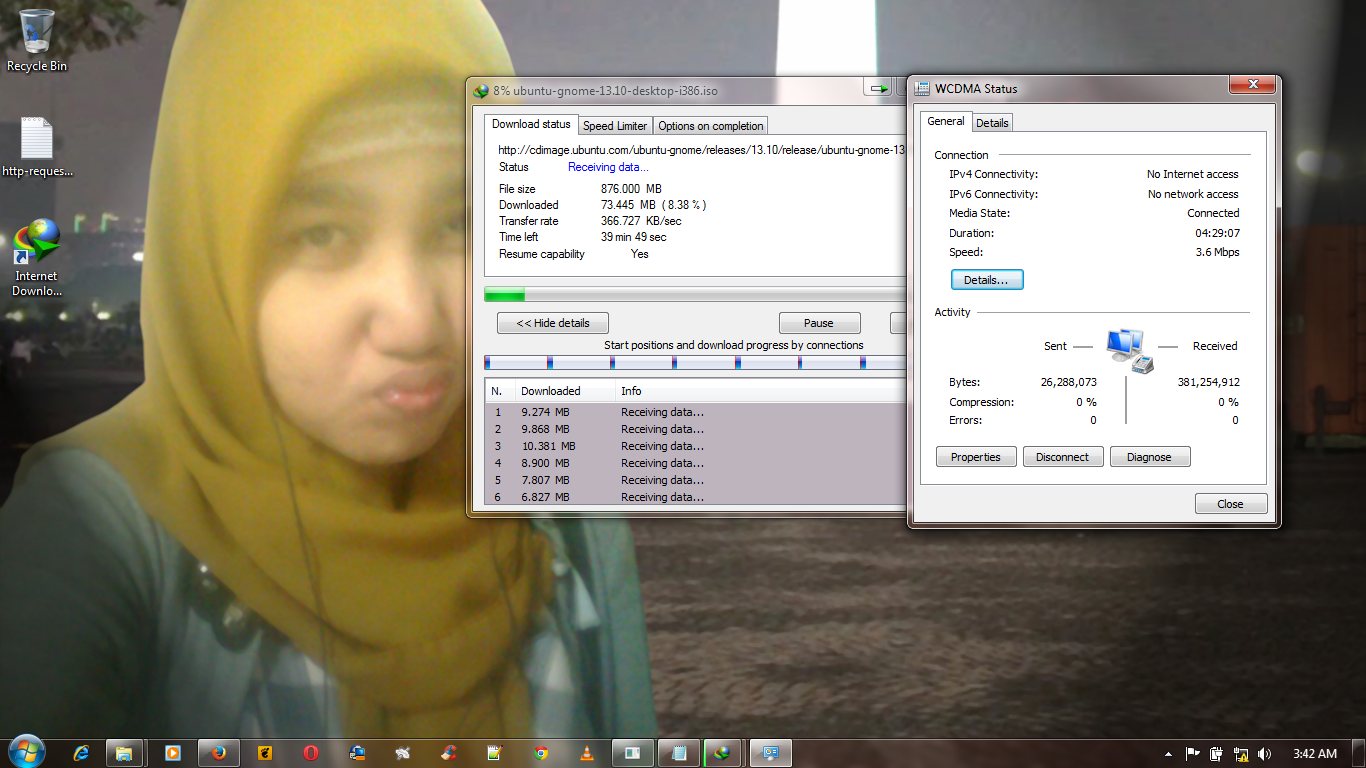The image size is (1366, 768).
Task: Switch to Download status tab
Action: [x=531, y=124]
